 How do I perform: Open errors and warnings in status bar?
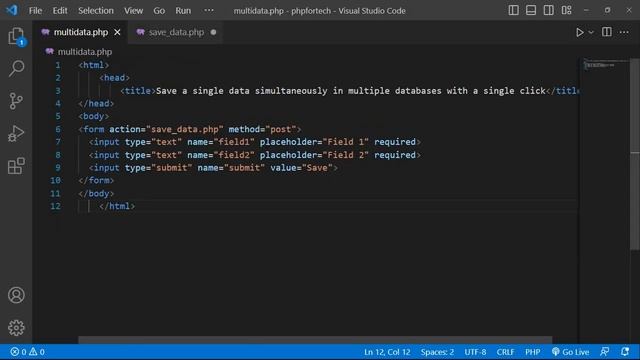(x=27, y=352)
